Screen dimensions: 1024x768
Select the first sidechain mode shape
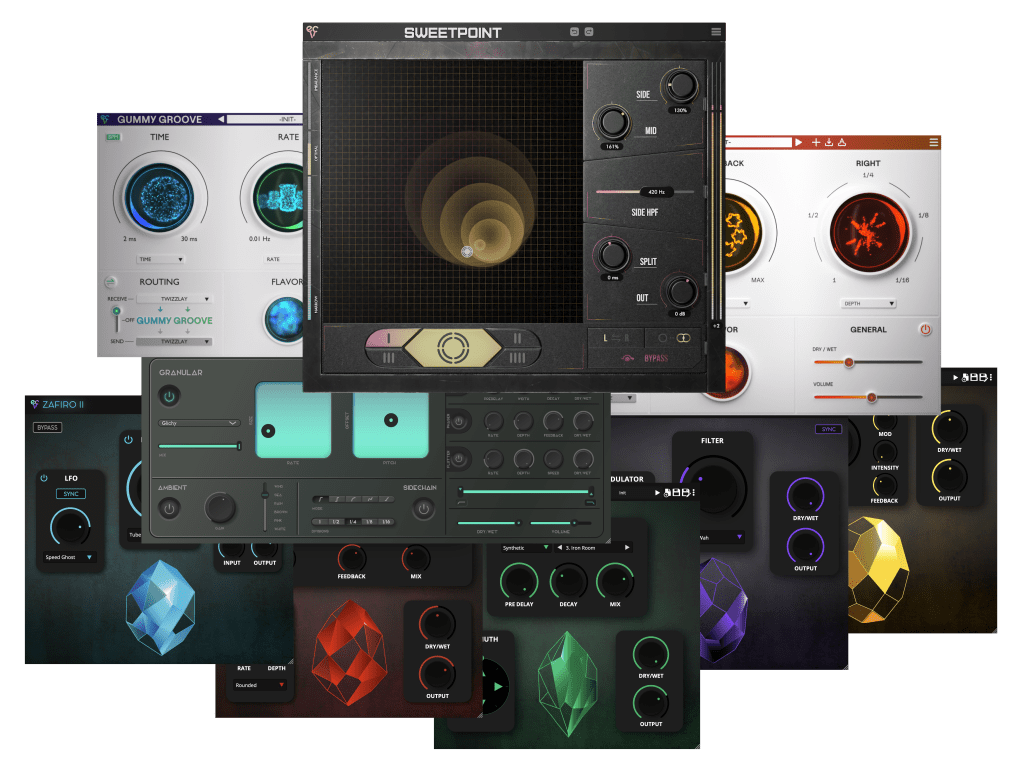320,500
